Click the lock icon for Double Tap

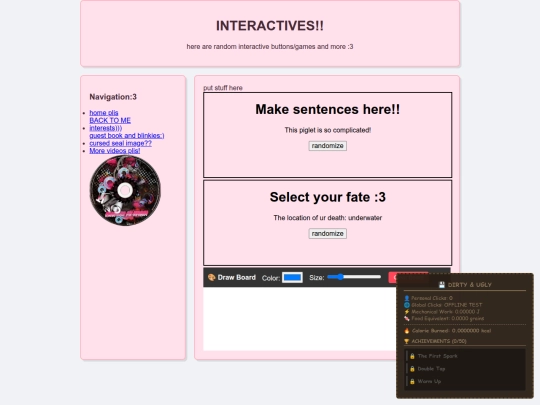[412, 369]
